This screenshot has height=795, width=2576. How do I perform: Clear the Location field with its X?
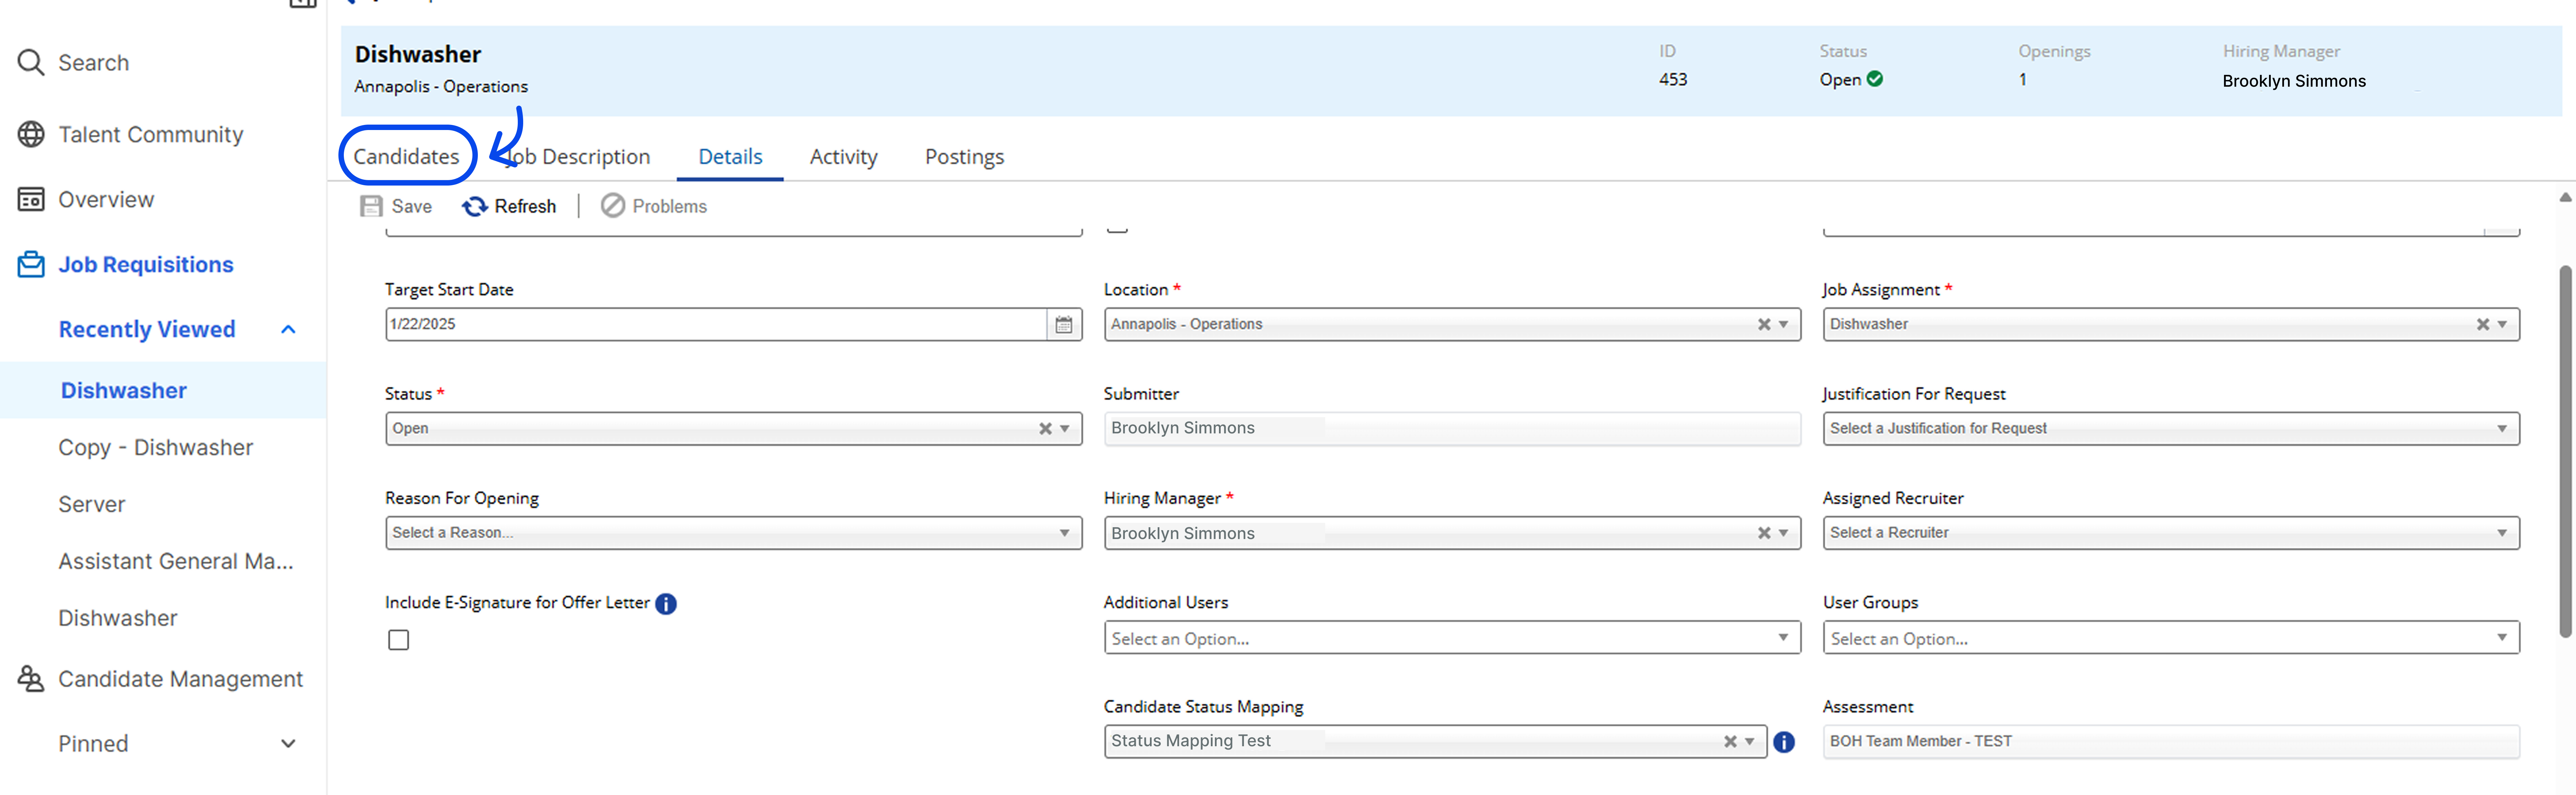(x=1764, y=324)
